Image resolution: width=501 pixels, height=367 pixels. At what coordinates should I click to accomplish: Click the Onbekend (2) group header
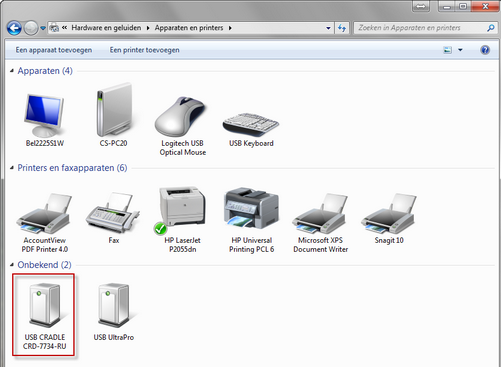click(x=44, y=265)
